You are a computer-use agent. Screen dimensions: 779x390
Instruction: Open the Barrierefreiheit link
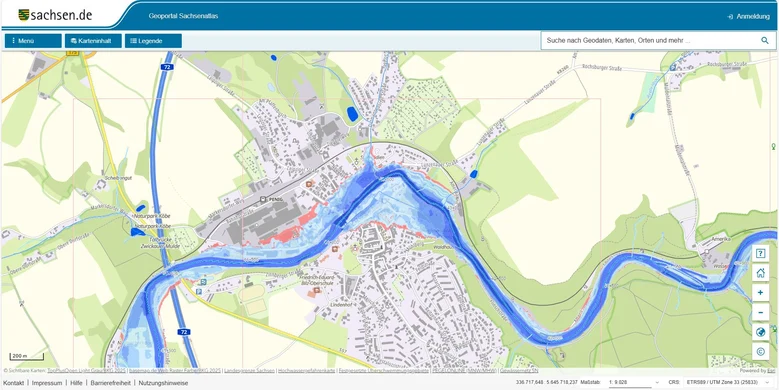point(111,383)
